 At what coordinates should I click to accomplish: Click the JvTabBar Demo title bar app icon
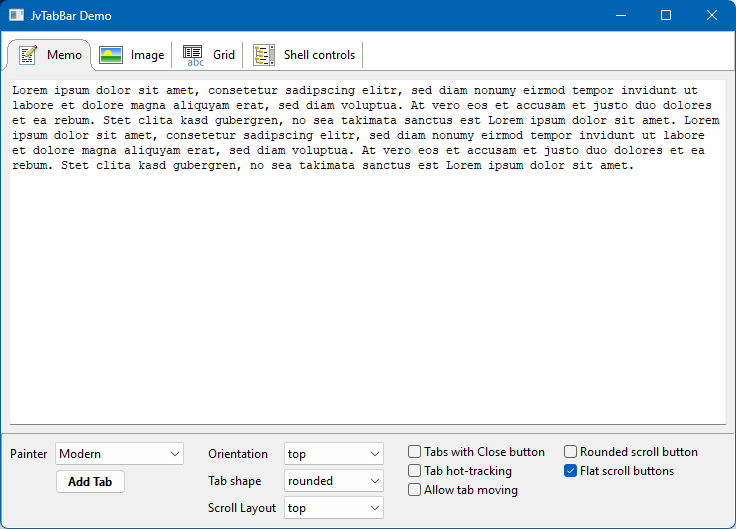coord(16,15)
